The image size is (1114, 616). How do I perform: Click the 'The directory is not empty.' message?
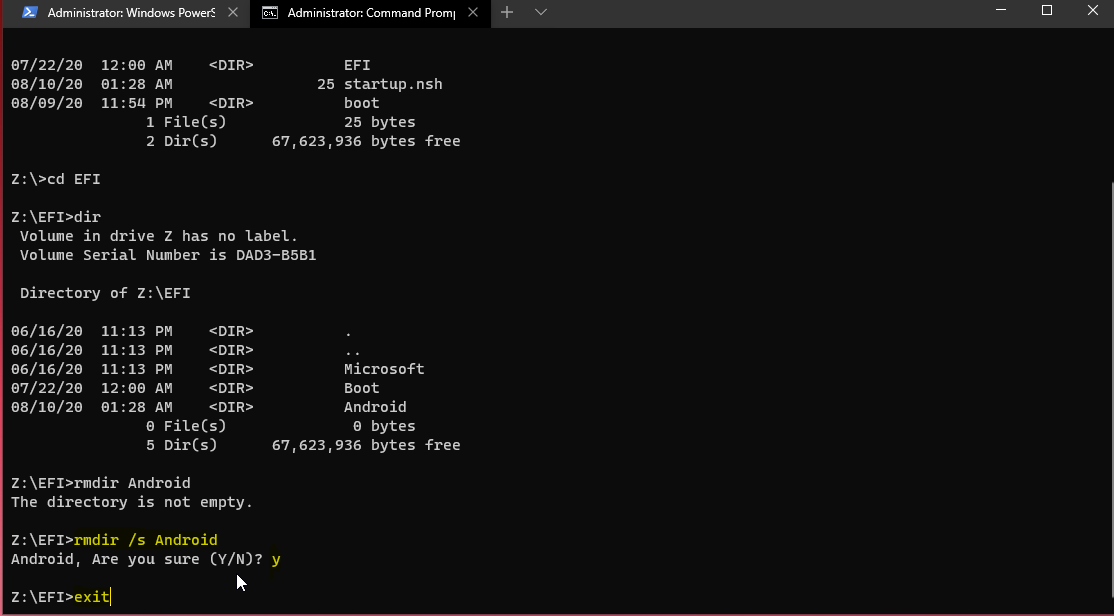pos(131,501)
